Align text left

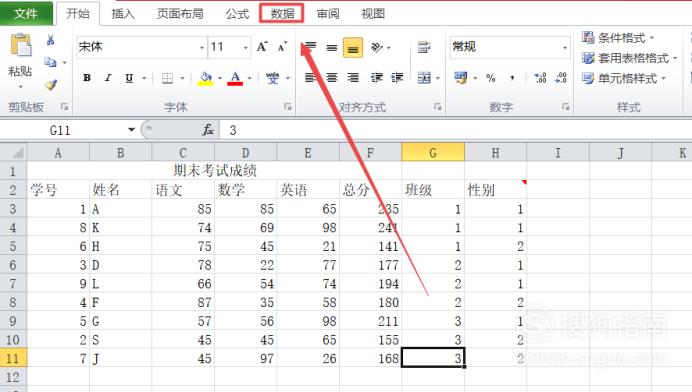[311, 78]
